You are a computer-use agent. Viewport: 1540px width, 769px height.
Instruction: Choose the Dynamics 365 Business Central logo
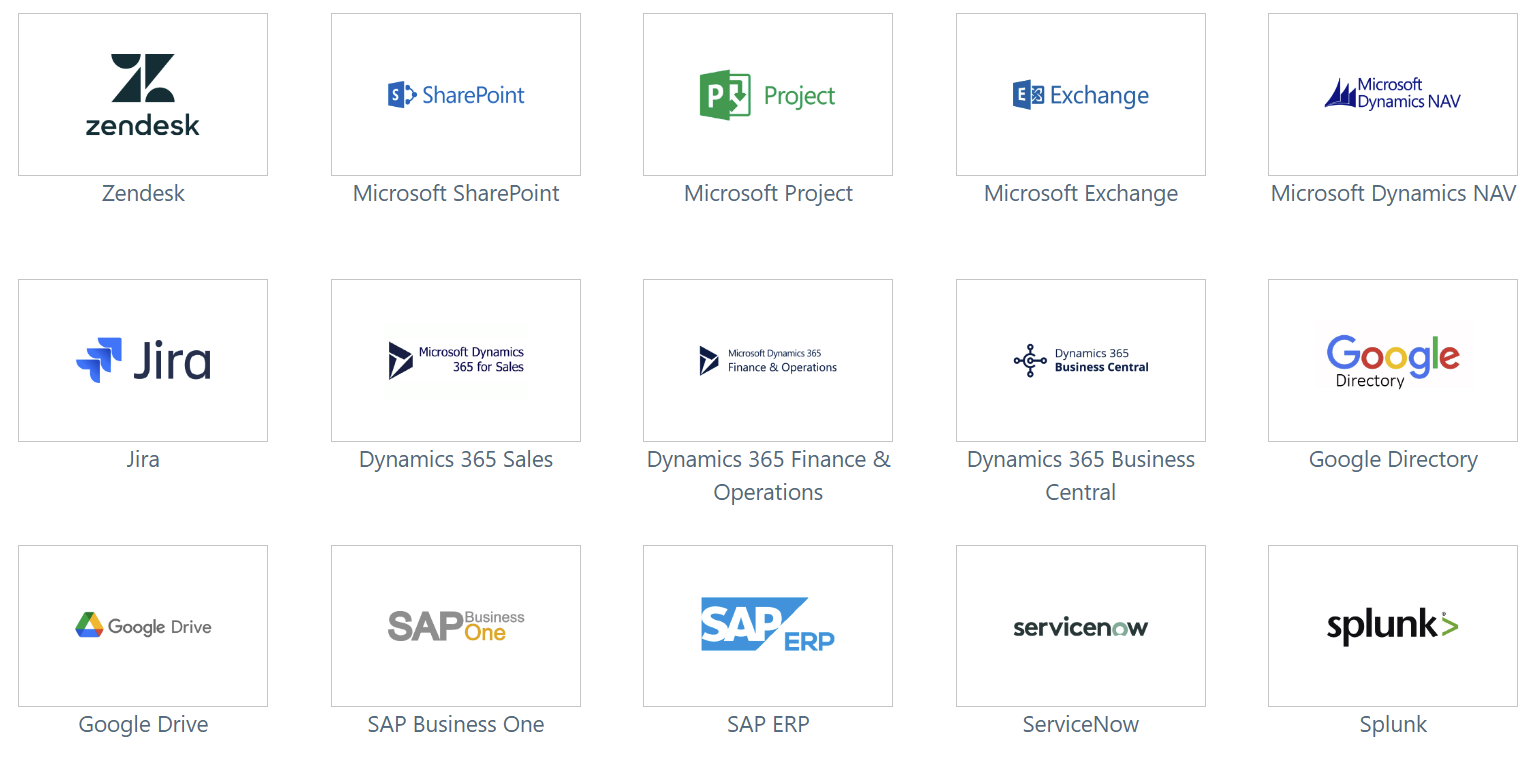click(1081, 361)
